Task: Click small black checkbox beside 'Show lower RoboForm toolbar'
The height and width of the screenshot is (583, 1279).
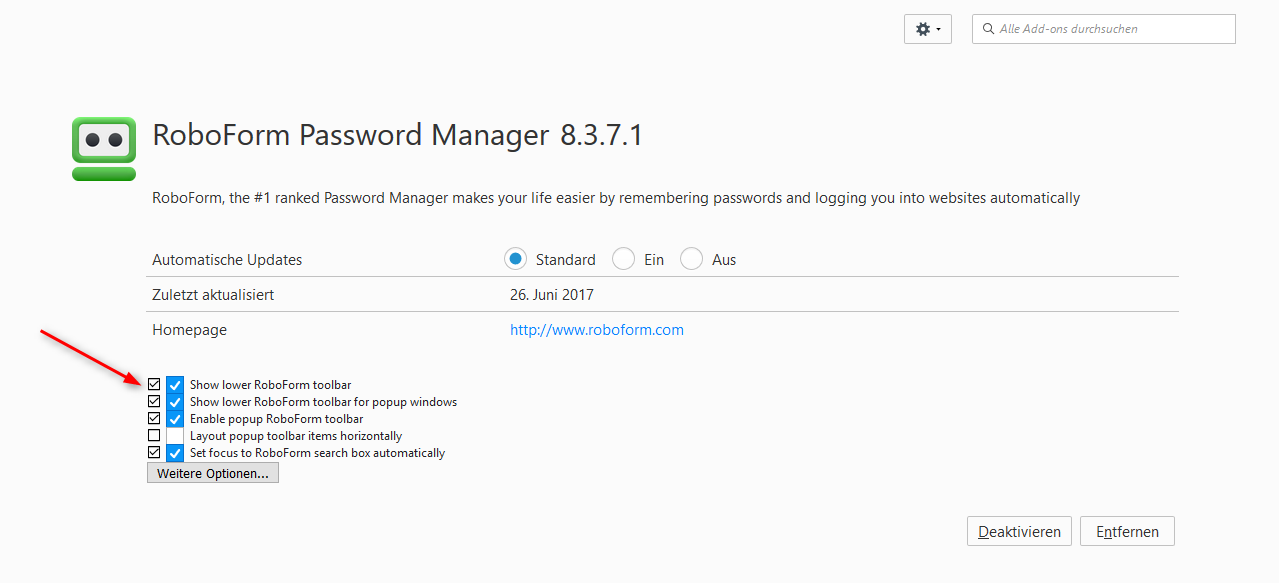Action: click(154, 384)
